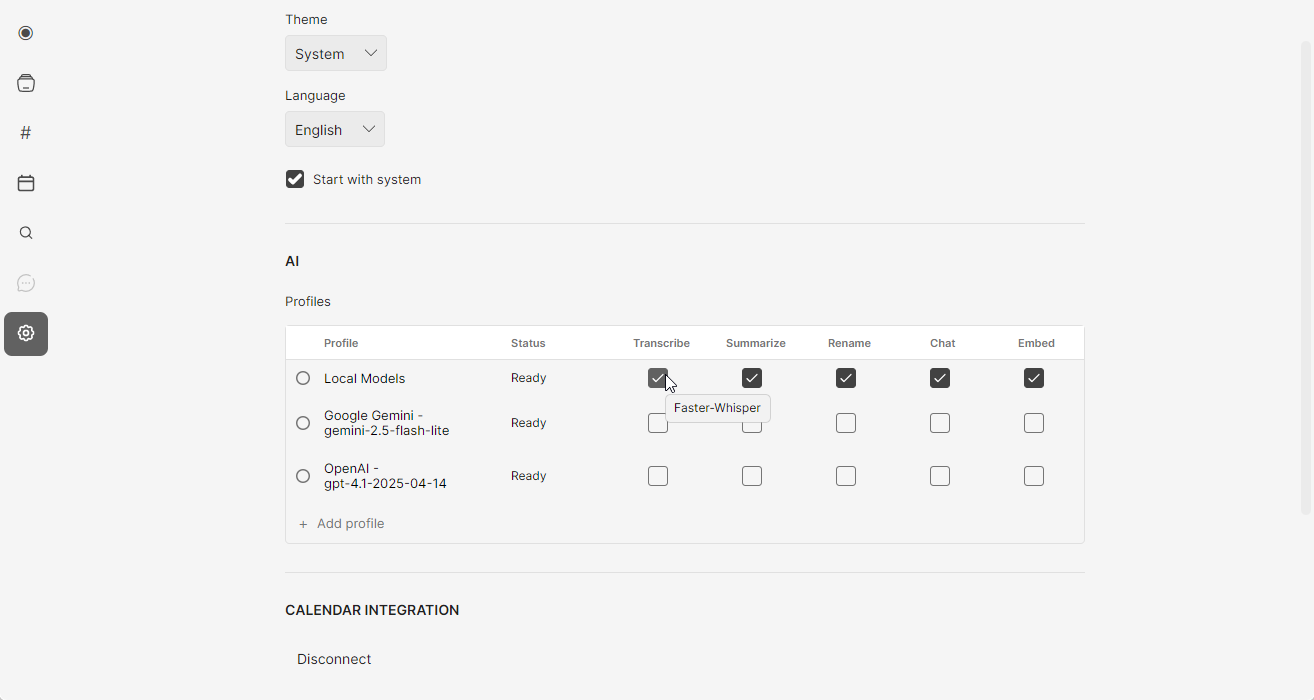Expand the Language dropdown showing English
Screen dimensions: 1314x700
click(x=334, y=129)
